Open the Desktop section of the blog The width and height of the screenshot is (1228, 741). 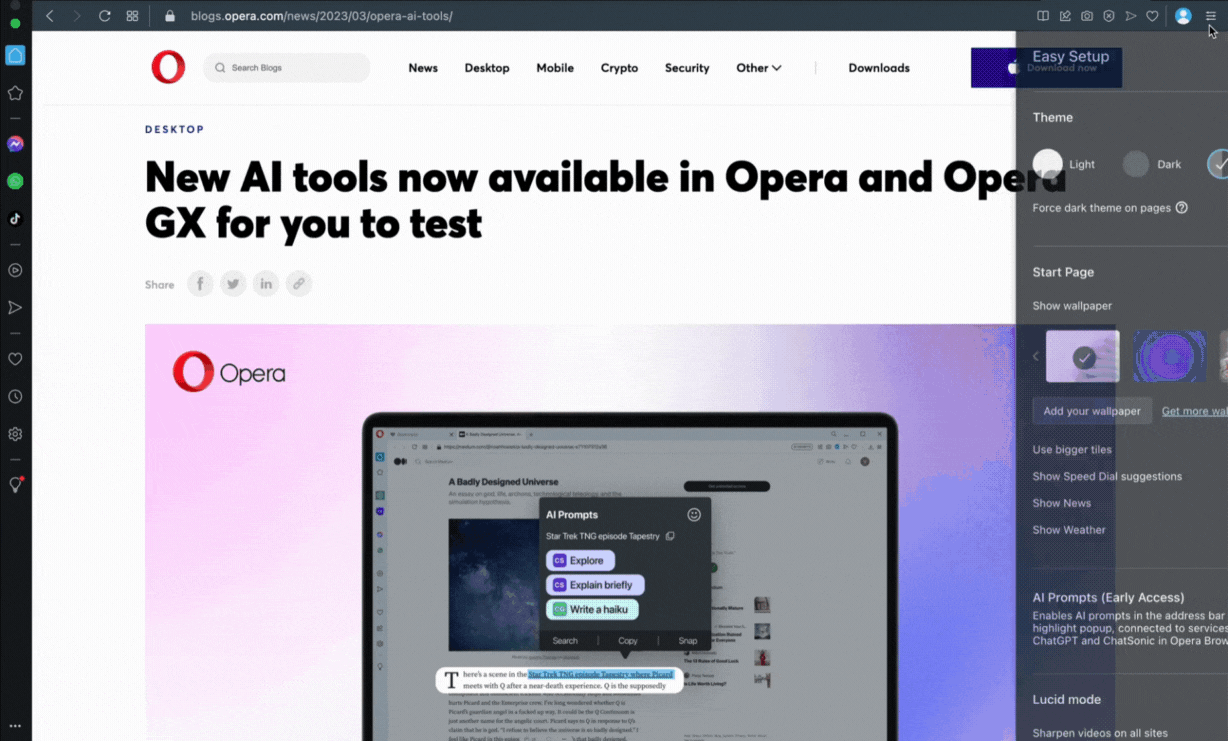[x=487, y=68]
